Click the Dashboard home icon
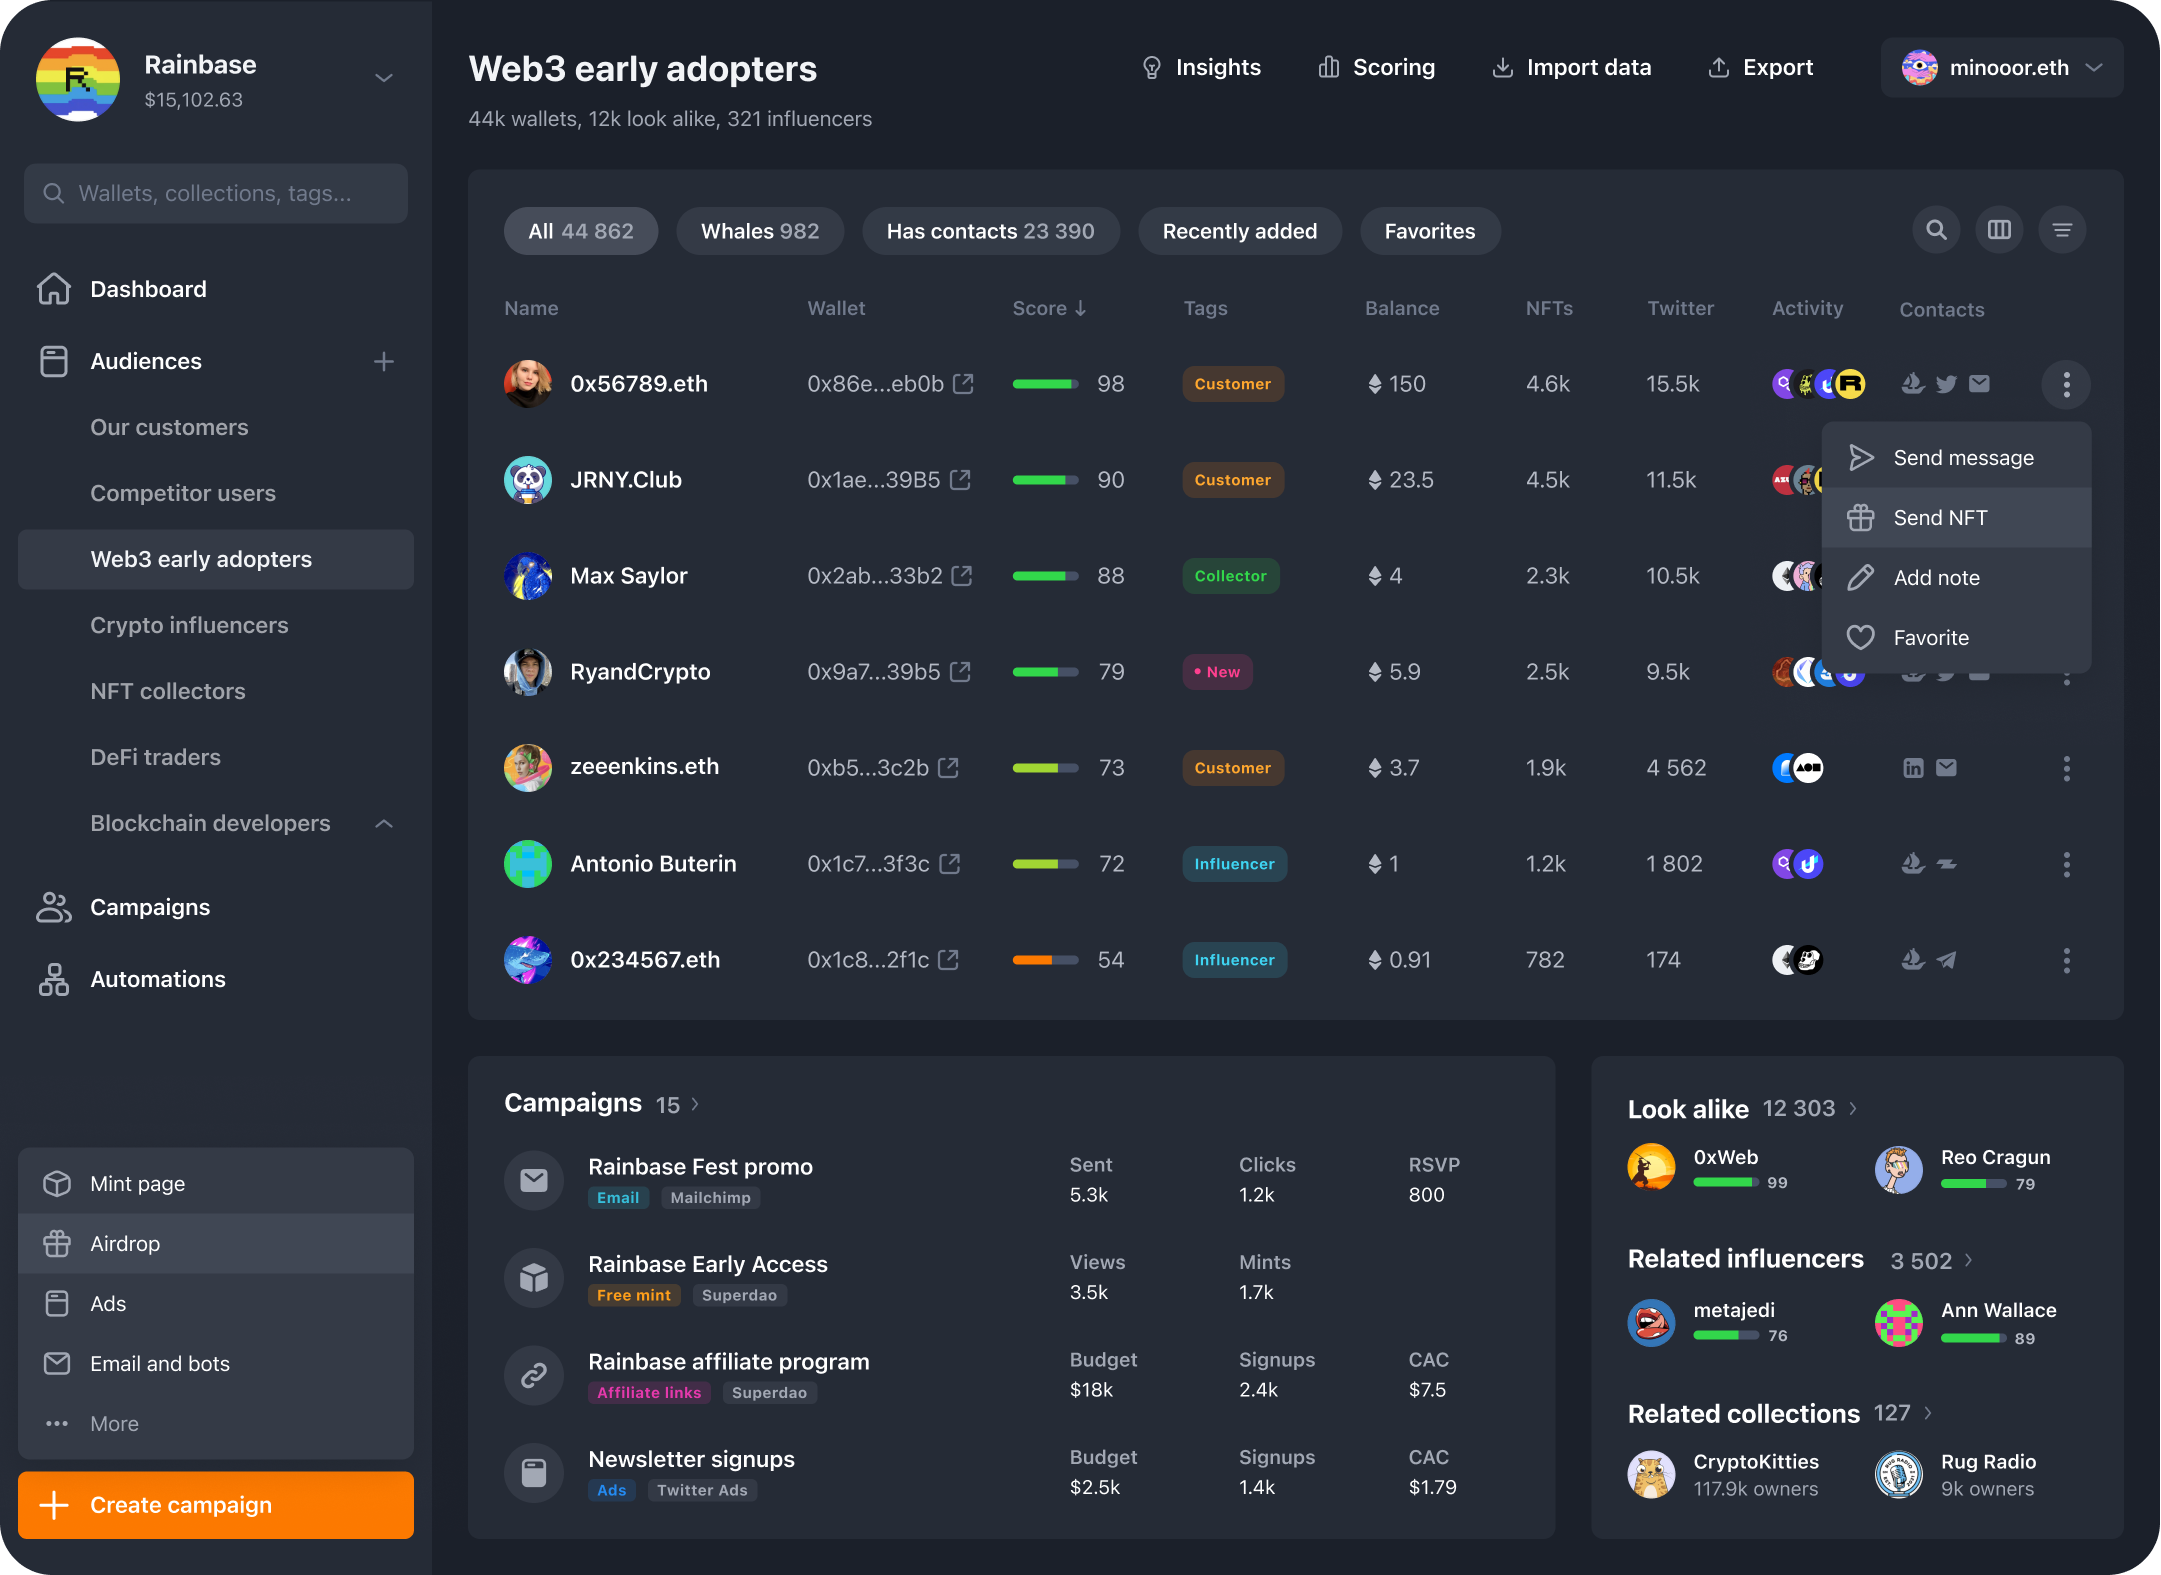The height and width of the screenshot is (1575, 2161). point(54,289)
